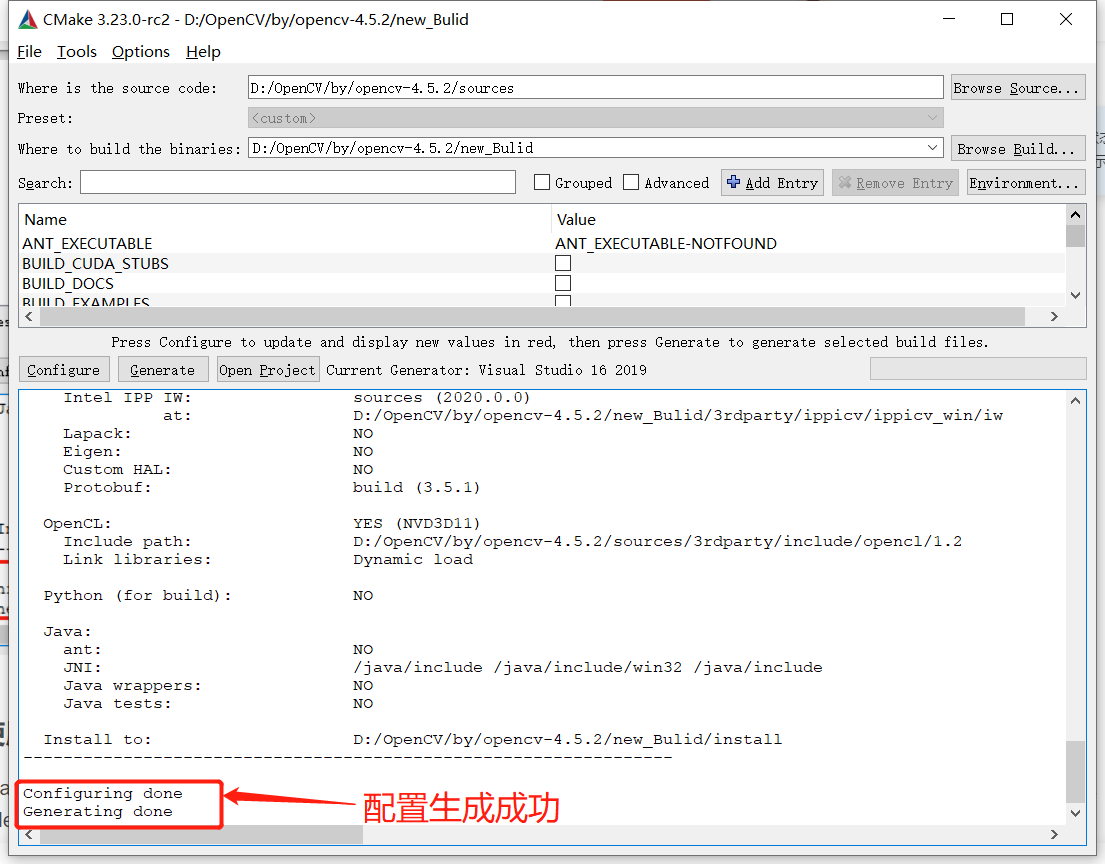1105x864 pixels.
Task: Open the File menu
Action: pyautogui.click(x=29, y=51)
